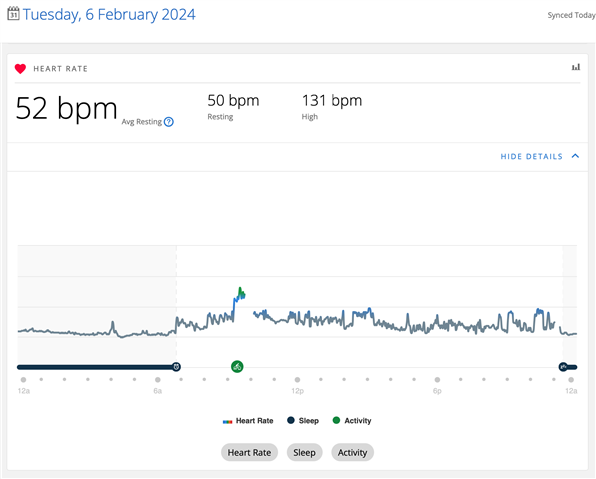Click the Avg Resting help question mark

point(169,122)
